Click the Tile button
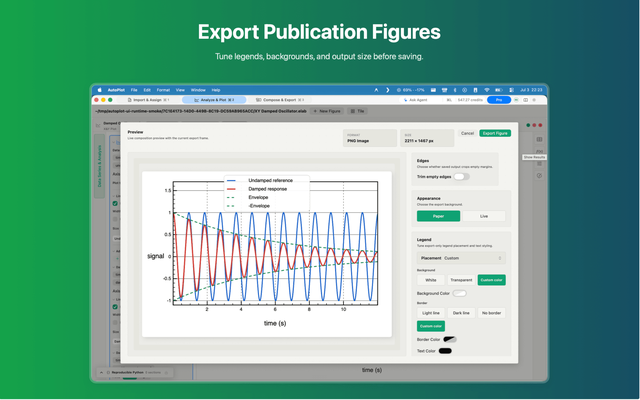The width and height of the screenshot is (640, 400). (358, 111)
